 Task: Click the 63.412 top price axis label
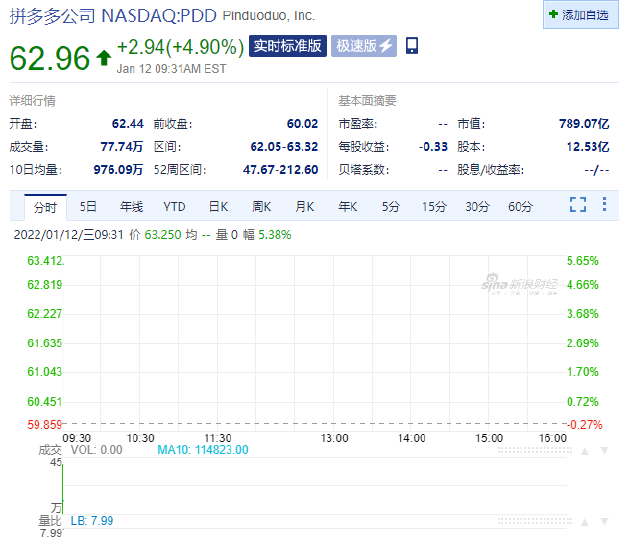tap(45, 261)
